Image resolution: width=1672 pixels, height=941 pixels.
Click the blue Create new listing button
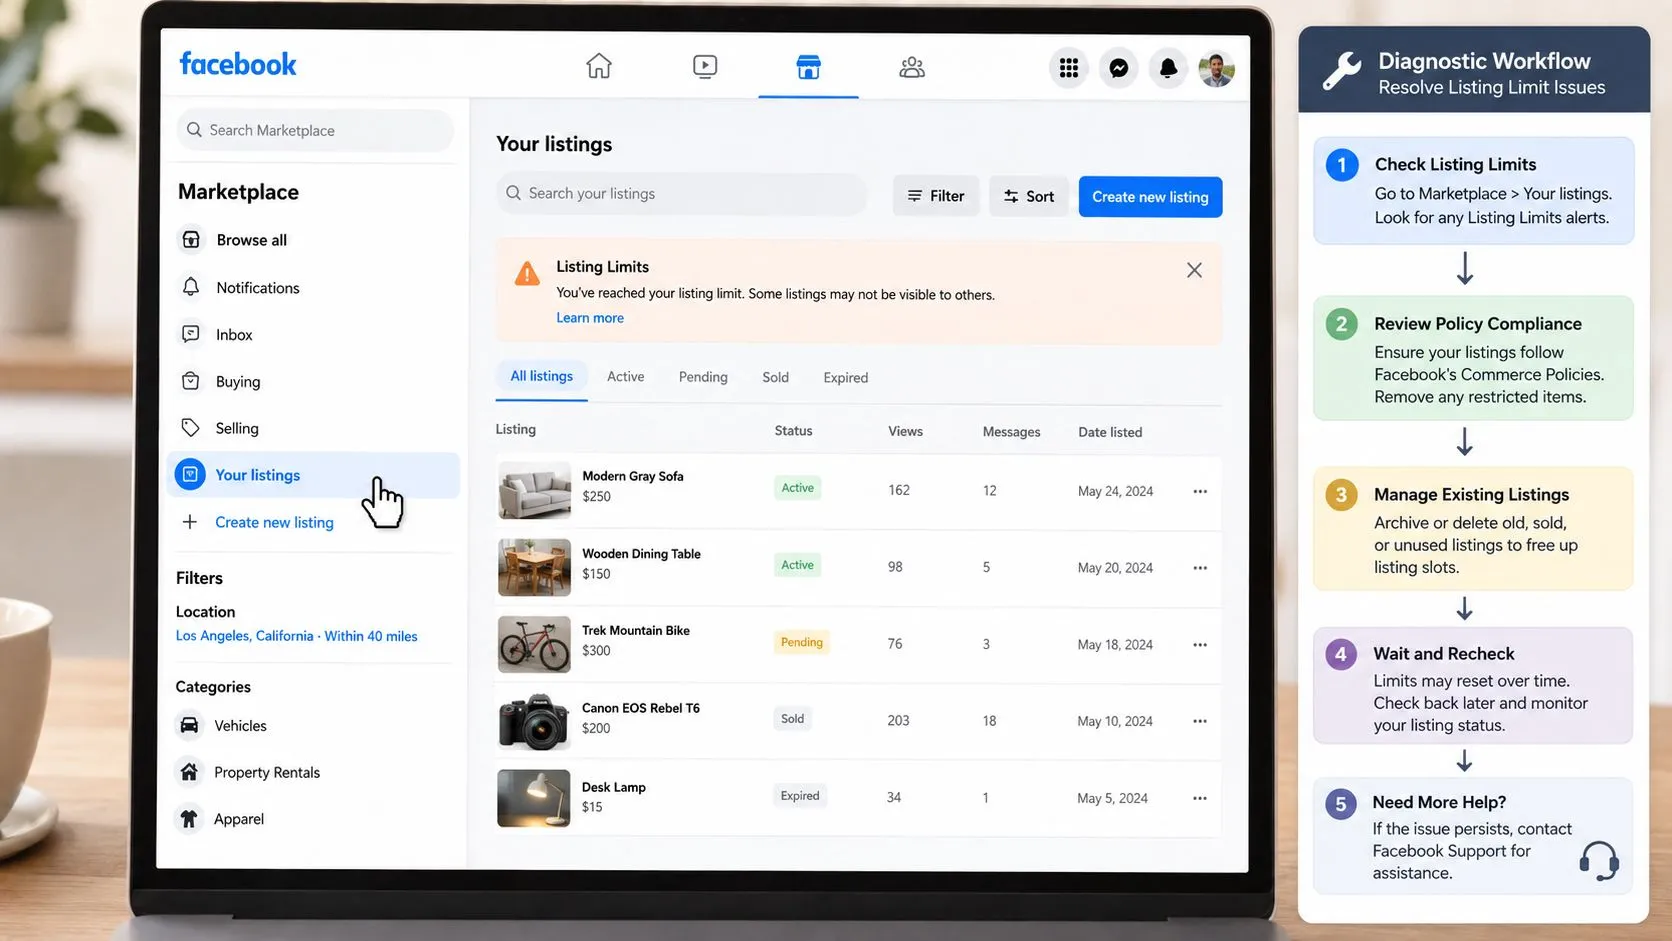click(1150, 196)
